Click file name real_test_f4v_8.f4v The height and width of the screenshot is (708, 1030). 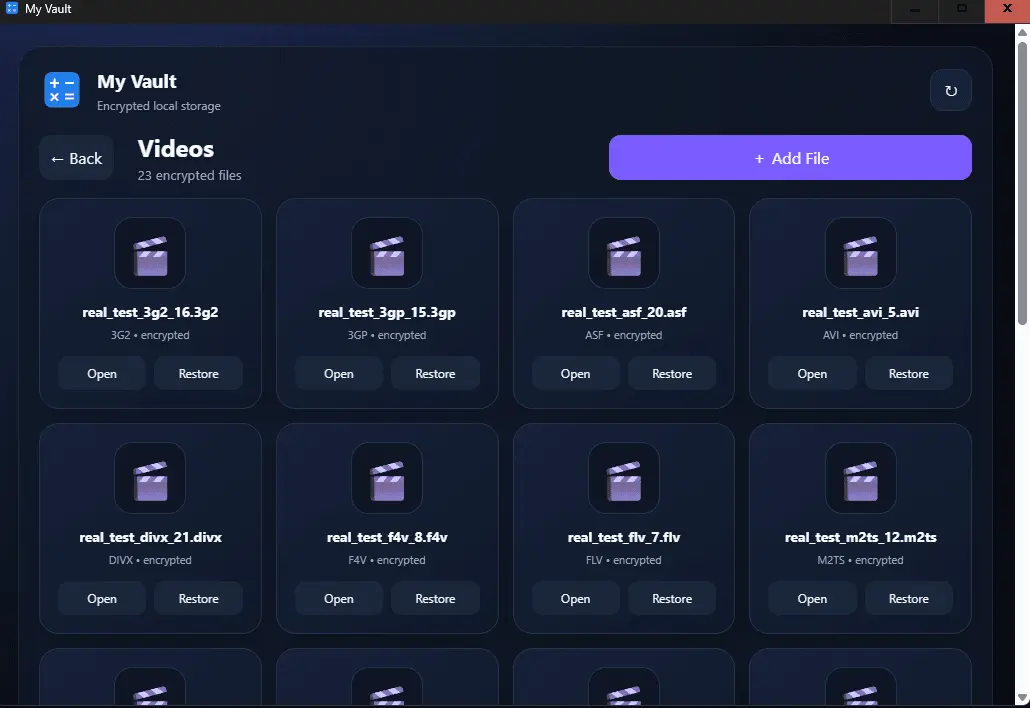pyautogui.click(x=387, y=537)
